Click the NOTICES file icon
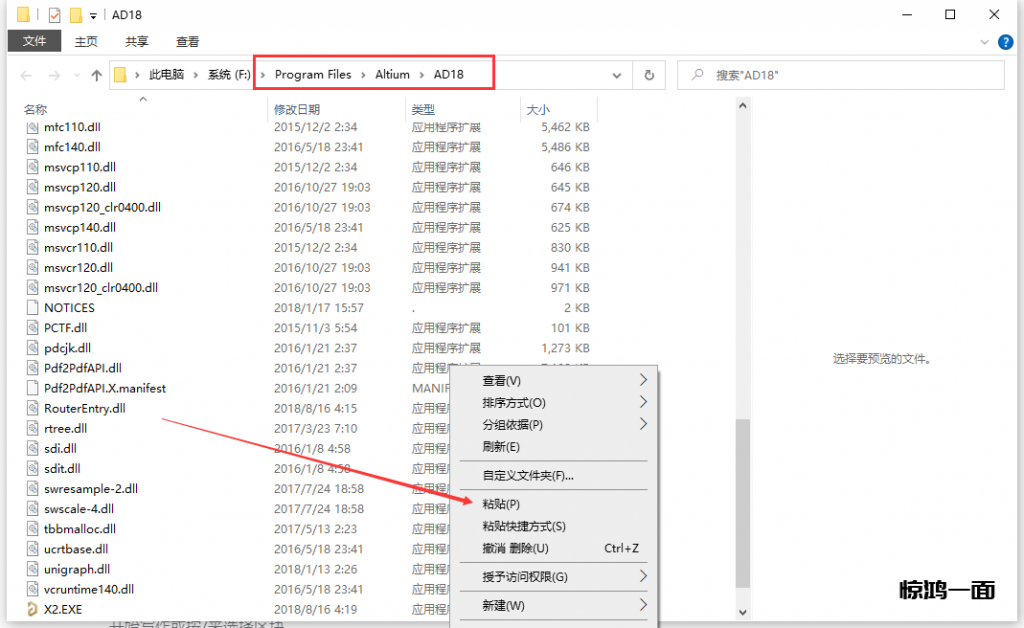Image resolution: width=1024 pixels, height=628 pixels. [32, 308]
